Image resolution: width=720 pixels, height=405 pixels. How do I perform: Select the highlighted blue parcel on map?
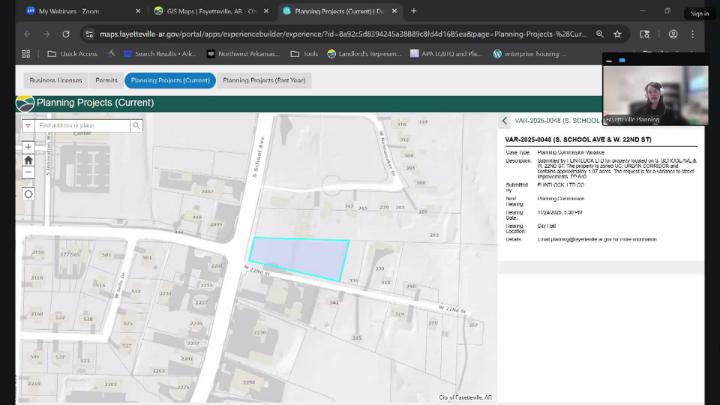299,258
